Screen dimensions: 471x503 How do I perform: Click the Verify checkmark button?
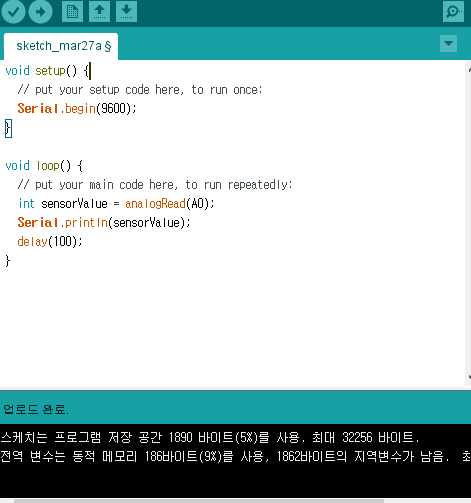coord(13,12)
